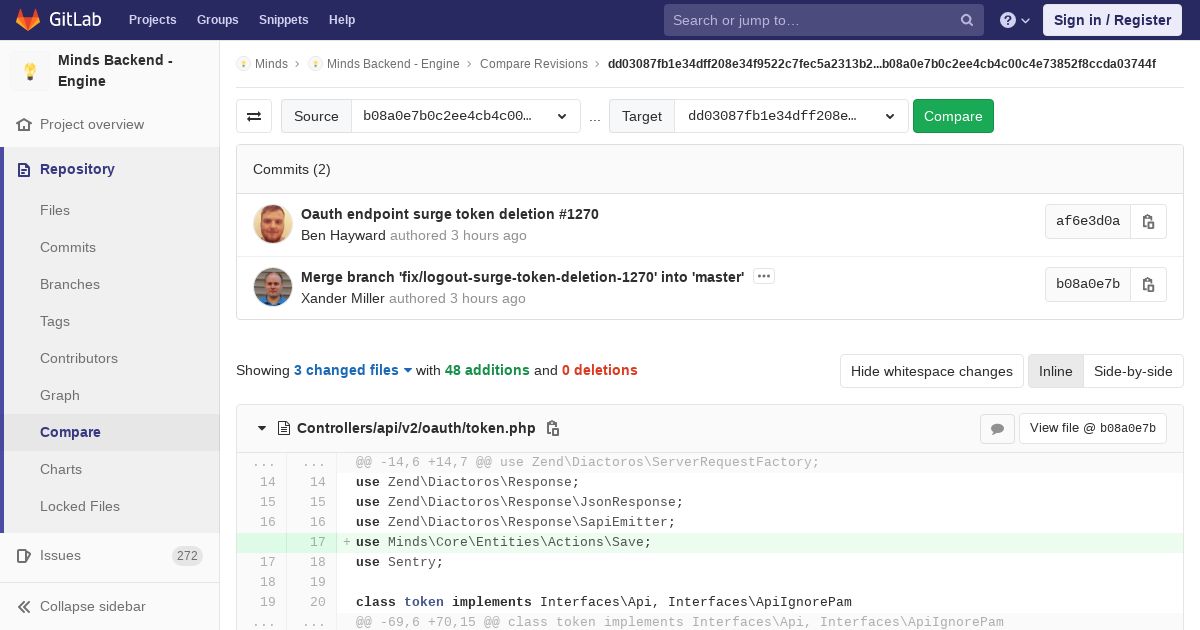
Task: Switch diff view to Inline
Action: click(x=1055, y=371)
